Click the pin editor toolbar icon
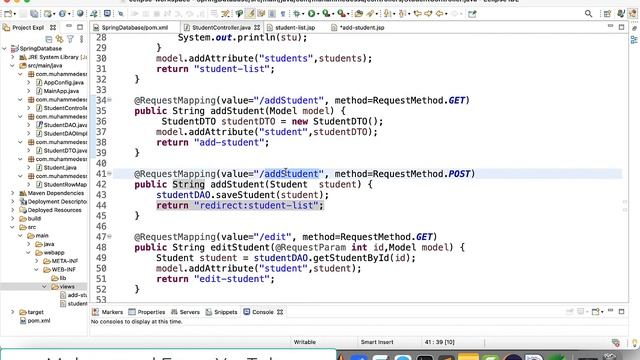 pos(472,13)
